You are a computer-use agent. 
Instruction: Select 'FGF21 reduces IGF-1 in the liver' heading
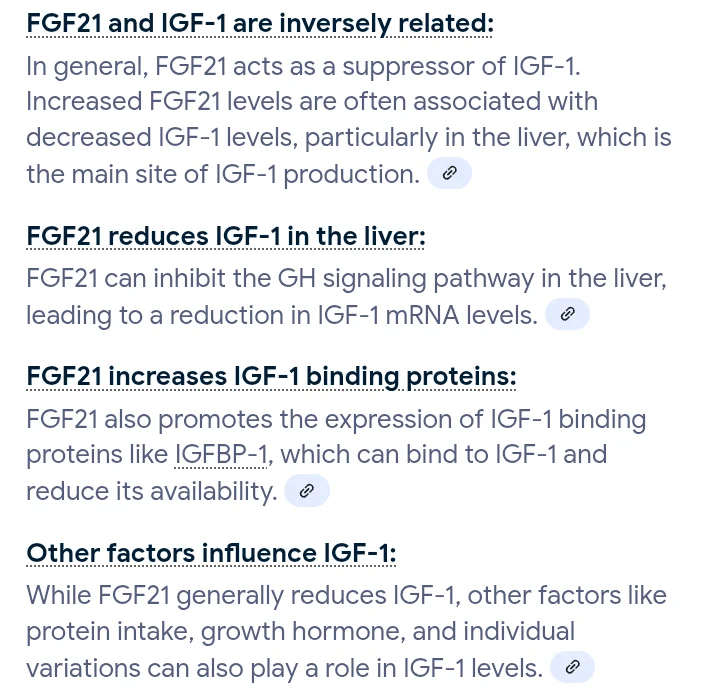(x=226, y=236)
